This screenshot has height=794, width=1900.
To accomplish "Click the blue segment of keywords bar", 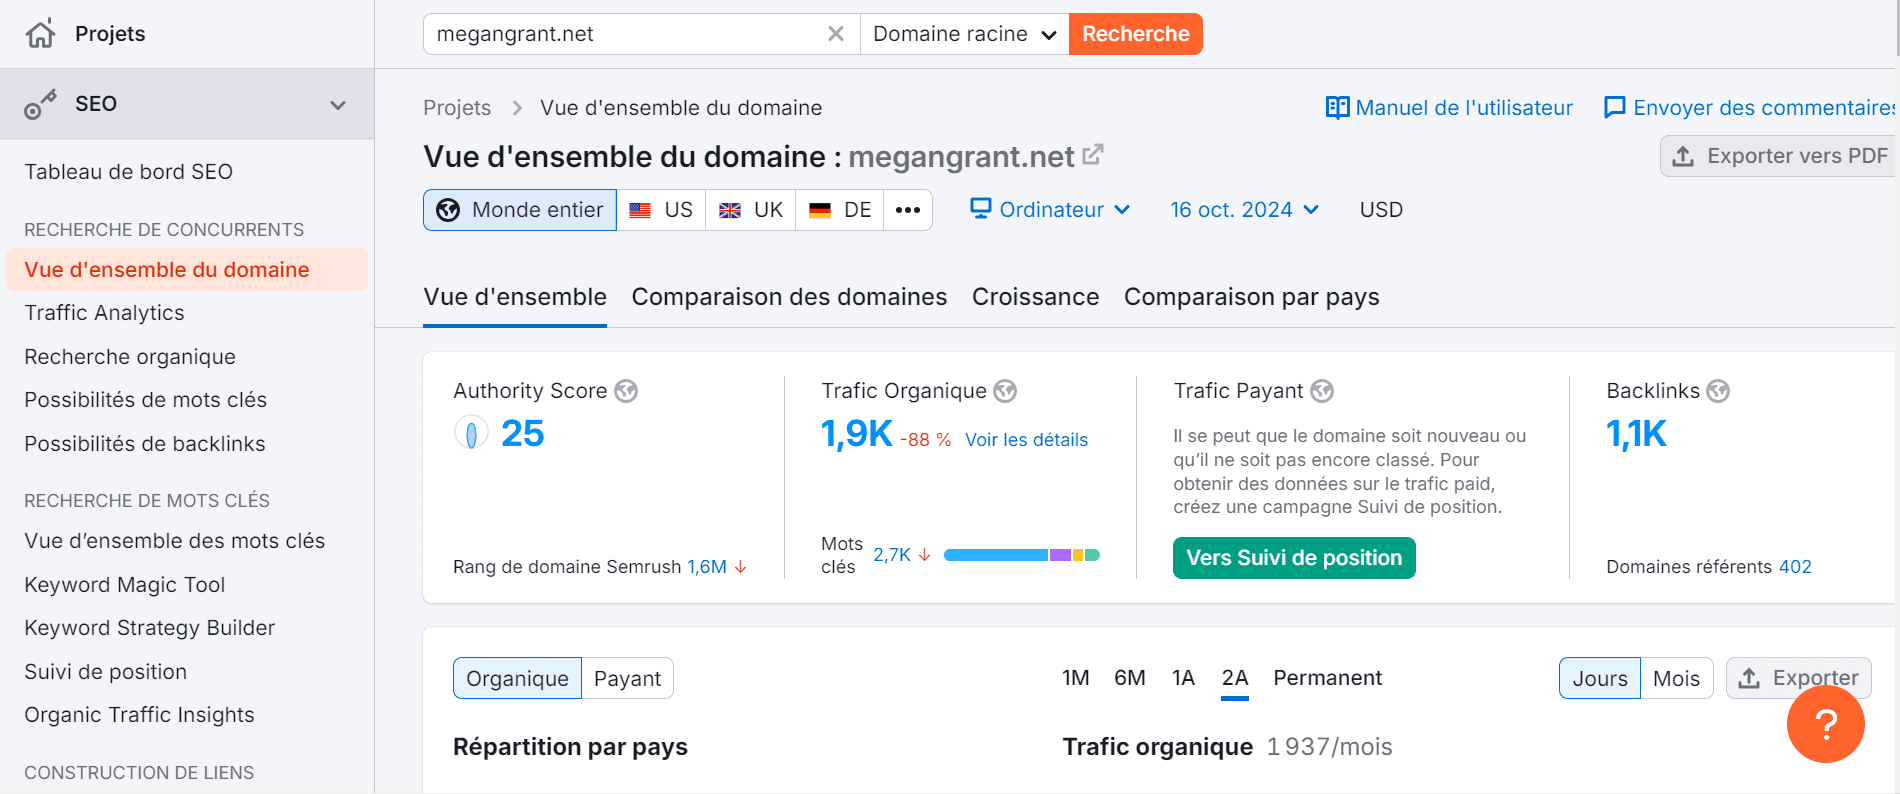I will click(x=996, y=555).
